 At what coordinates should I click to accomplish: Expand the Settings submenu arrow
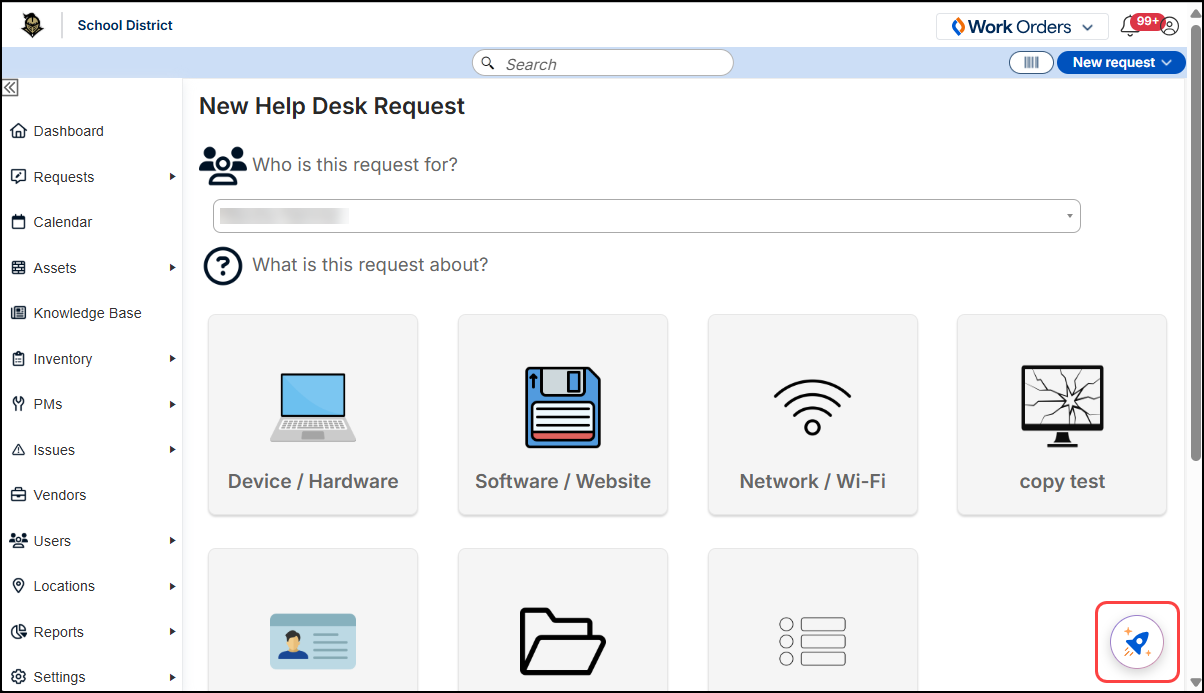click(x=173, y=677)
